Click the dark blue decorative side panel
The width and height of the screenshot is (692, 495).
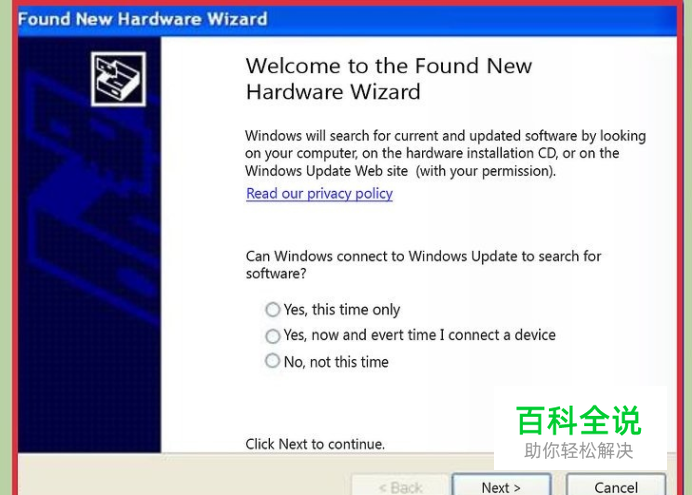[x=90, y=244]
